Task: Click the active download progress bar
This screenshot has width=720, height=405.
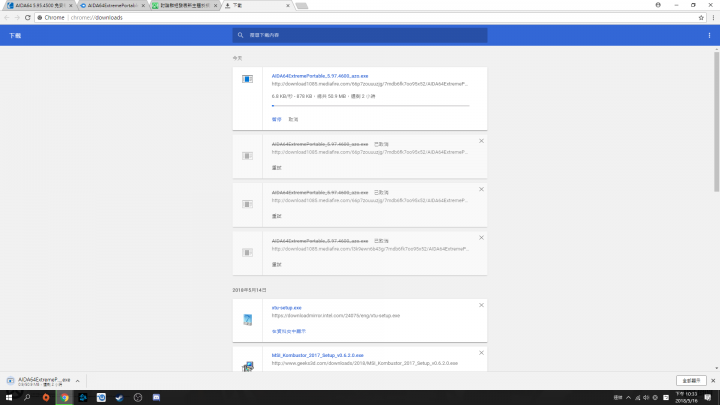Action: 370,106
